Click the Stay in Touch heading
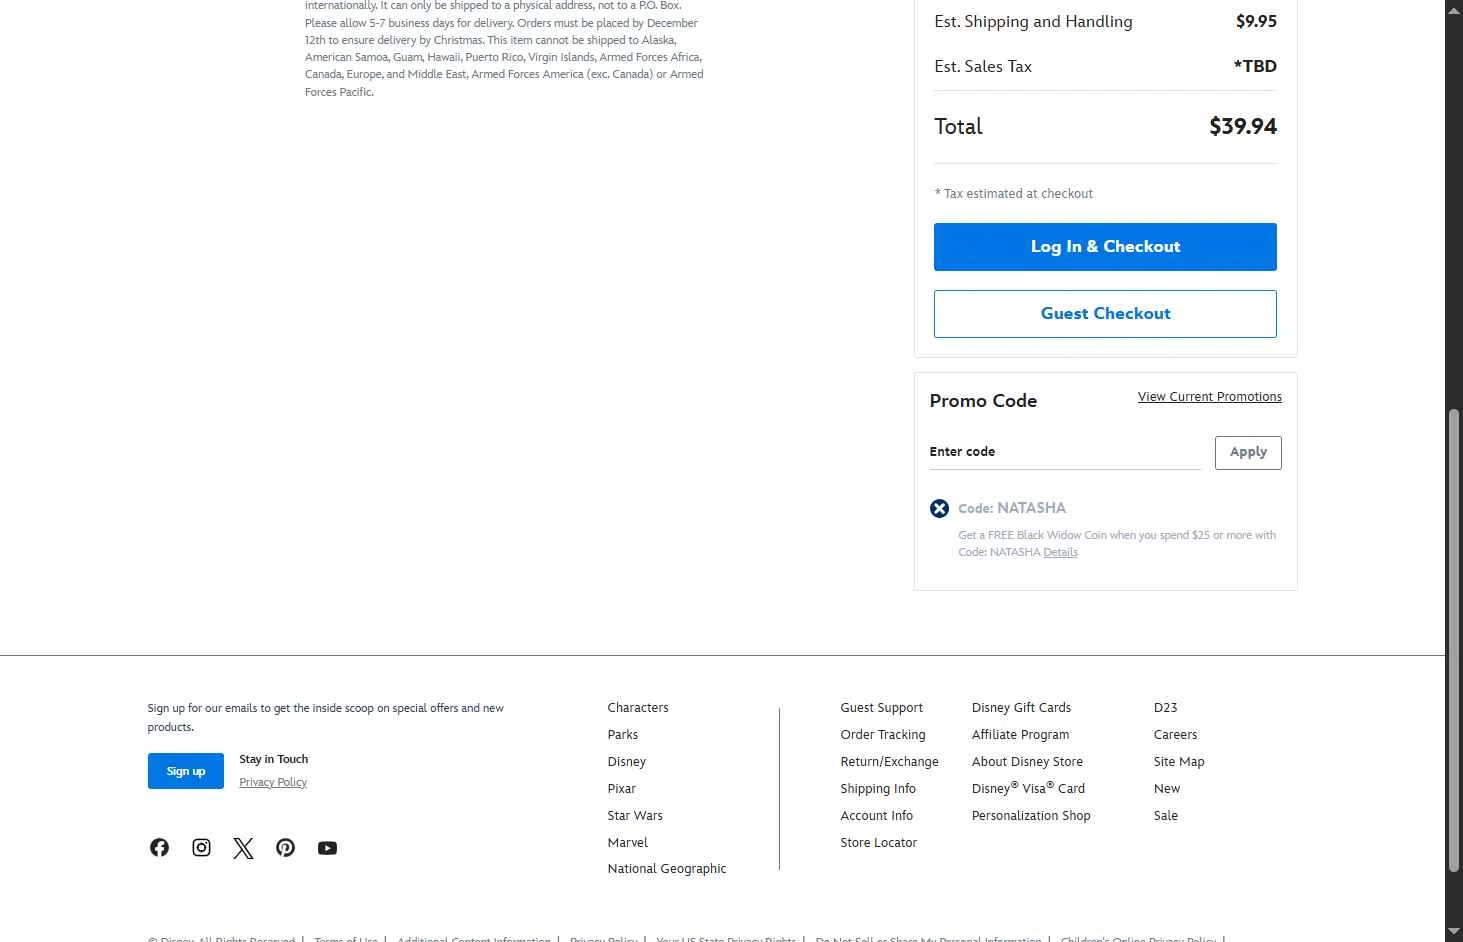The height and width of the screenshot is (942, 1463). click(x=273, y=759)
